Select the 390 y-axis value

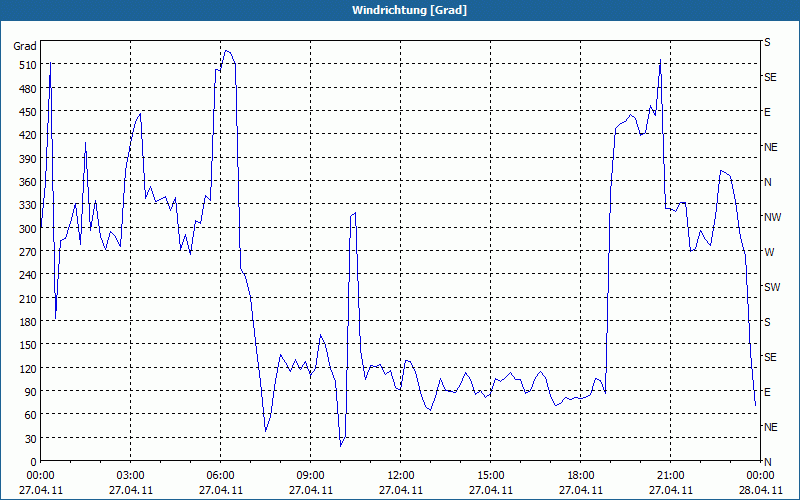28,159
